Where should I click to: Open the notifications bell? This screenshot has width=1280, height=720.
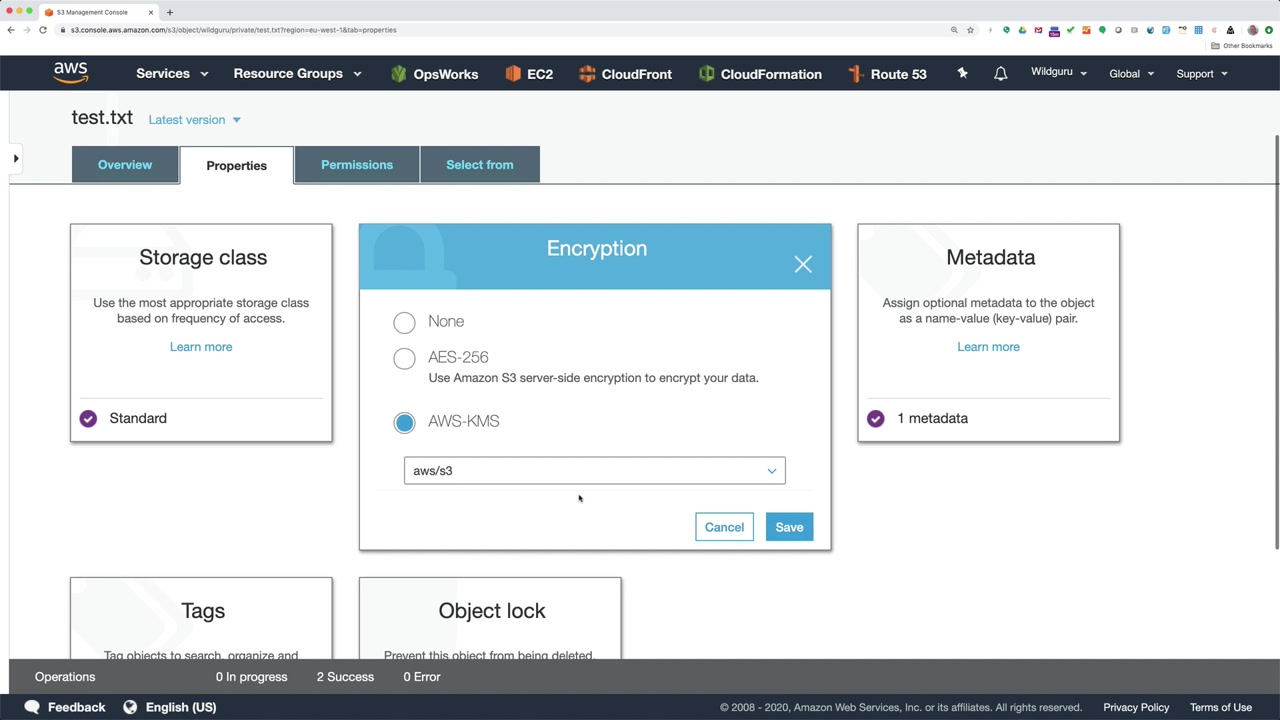[x=1000, y=74]
